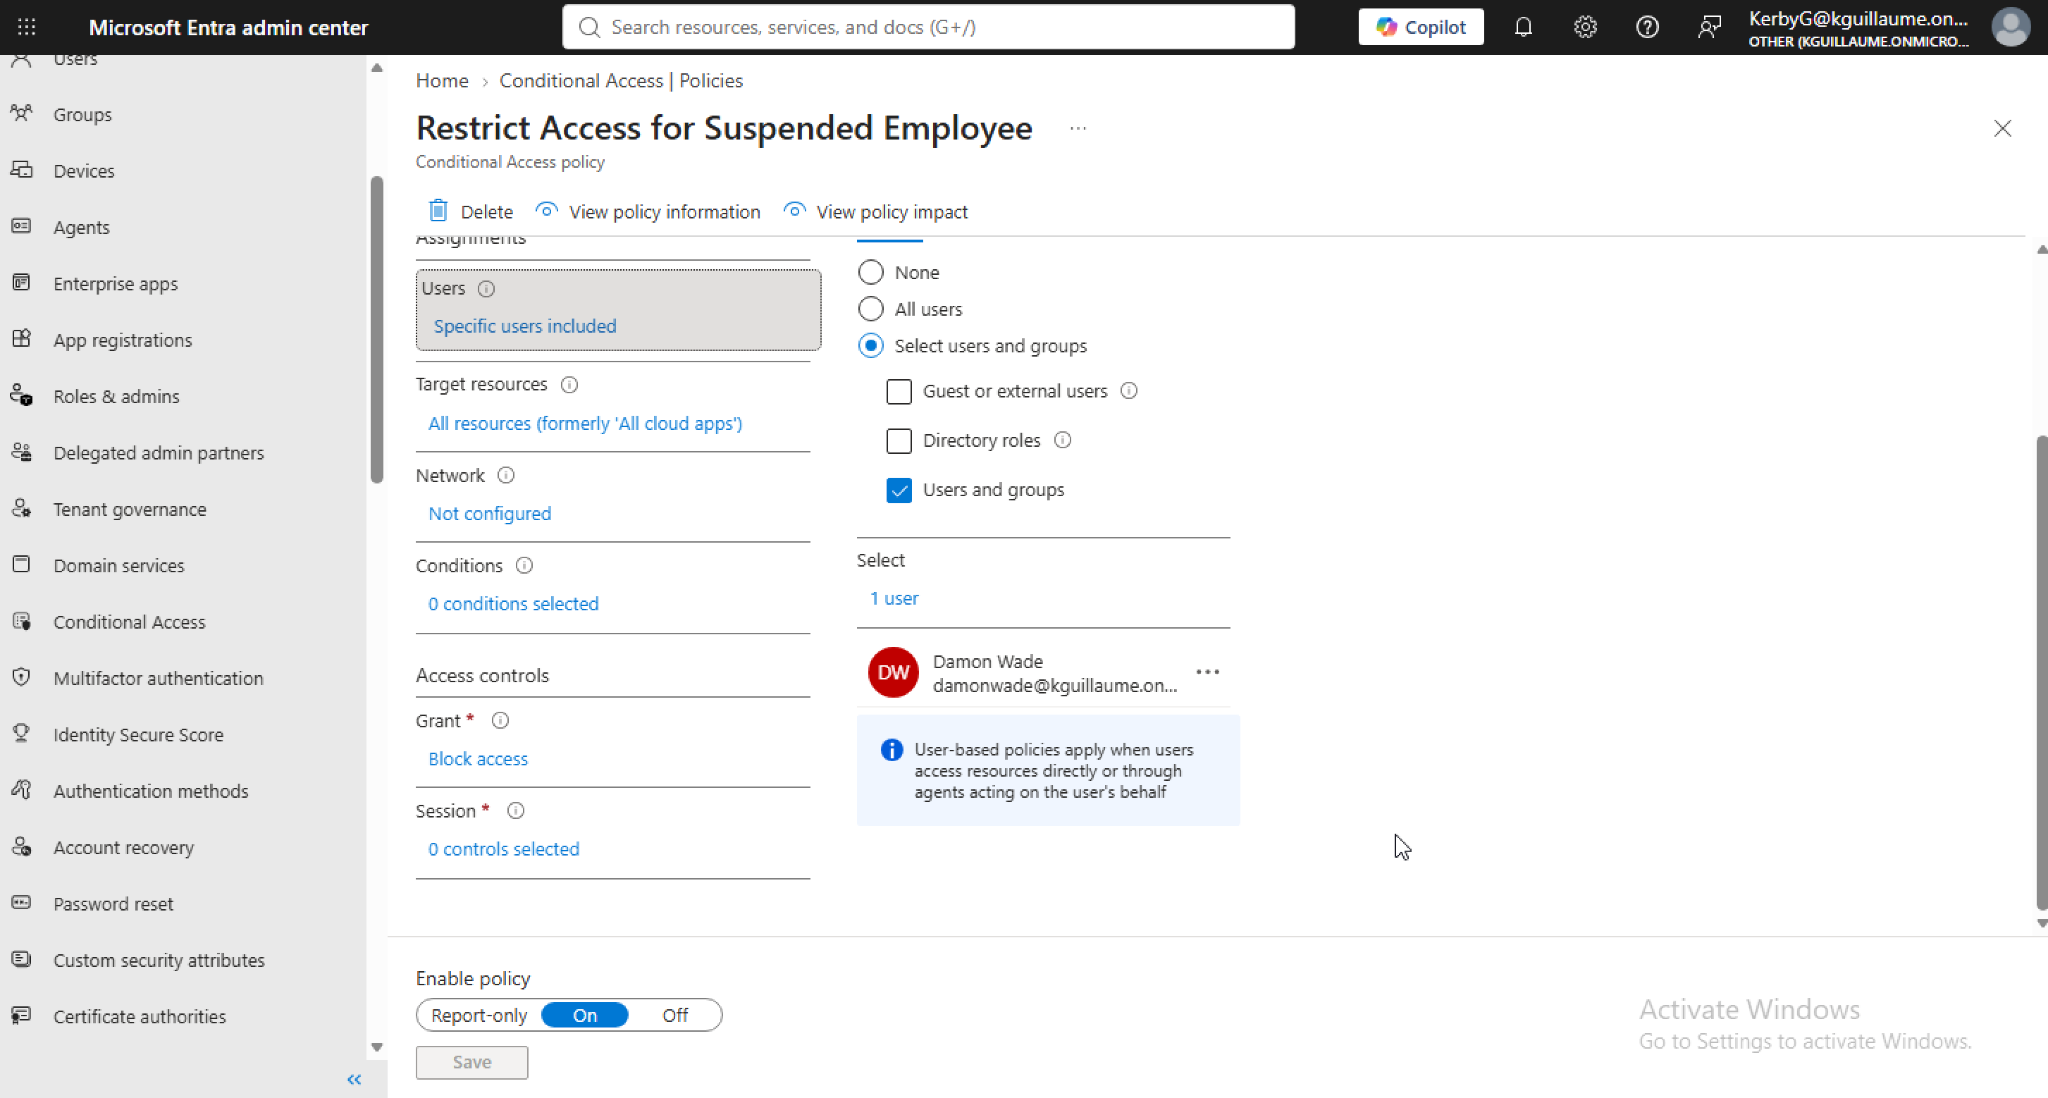The height and width of the screenshot is (1098, 2048).
Task: Open Damon Wade's more options ellipsis
Action: coord(1207,672)
